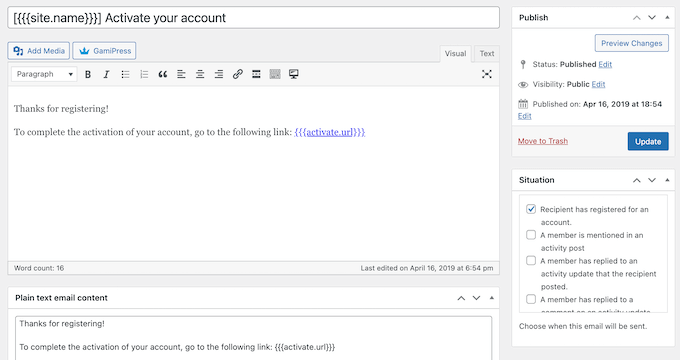Click the Word count: 16 status text

pos(39,268)
